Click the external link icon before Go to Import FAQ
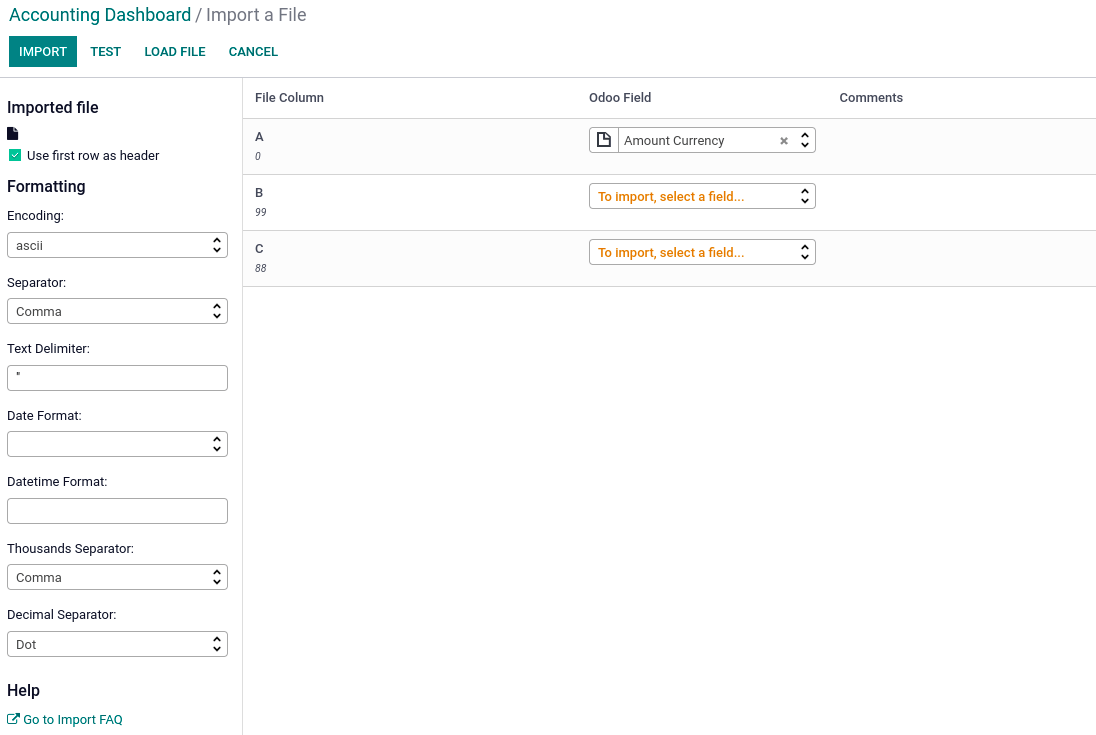Viewport: 1096px width, 735px height. pyautogui.click(x=14, y=719)
